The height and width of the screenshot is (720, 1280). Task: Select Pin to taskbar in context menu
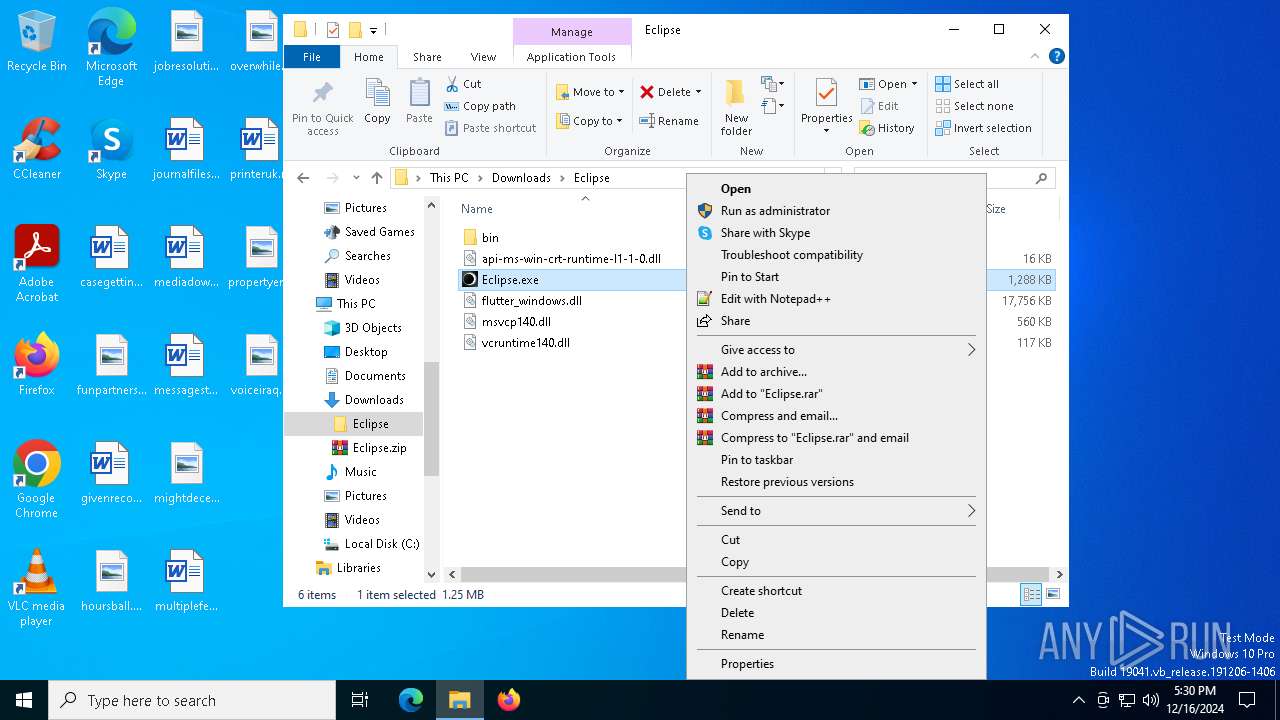(x=836, y=460)
